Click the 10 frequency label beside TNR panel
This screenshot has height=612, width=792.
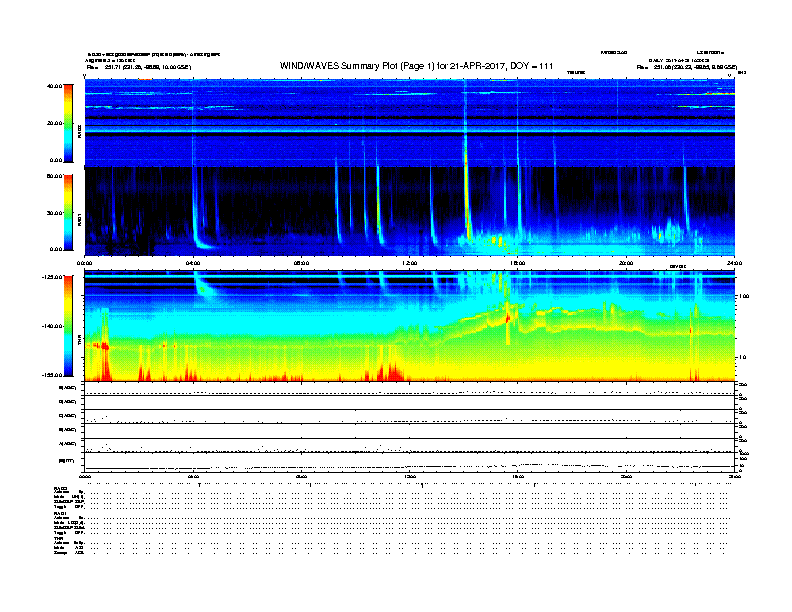(743, 358)
